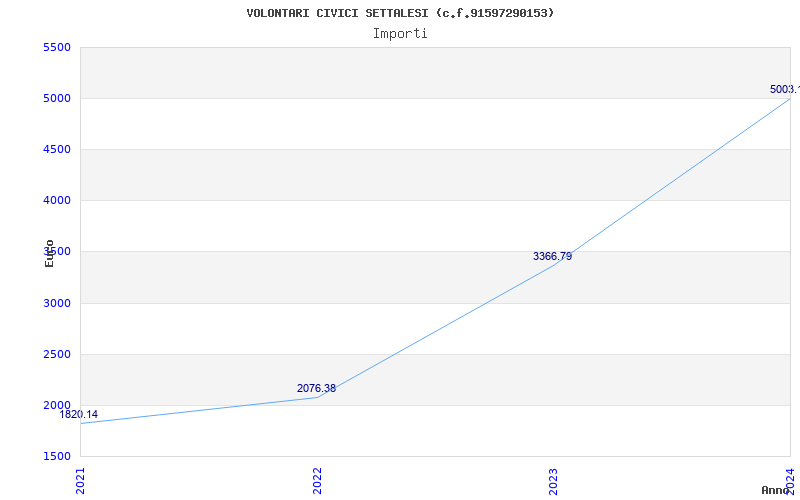
Task: Click the 2000 y-axis tick label
Action: [57, 406]
